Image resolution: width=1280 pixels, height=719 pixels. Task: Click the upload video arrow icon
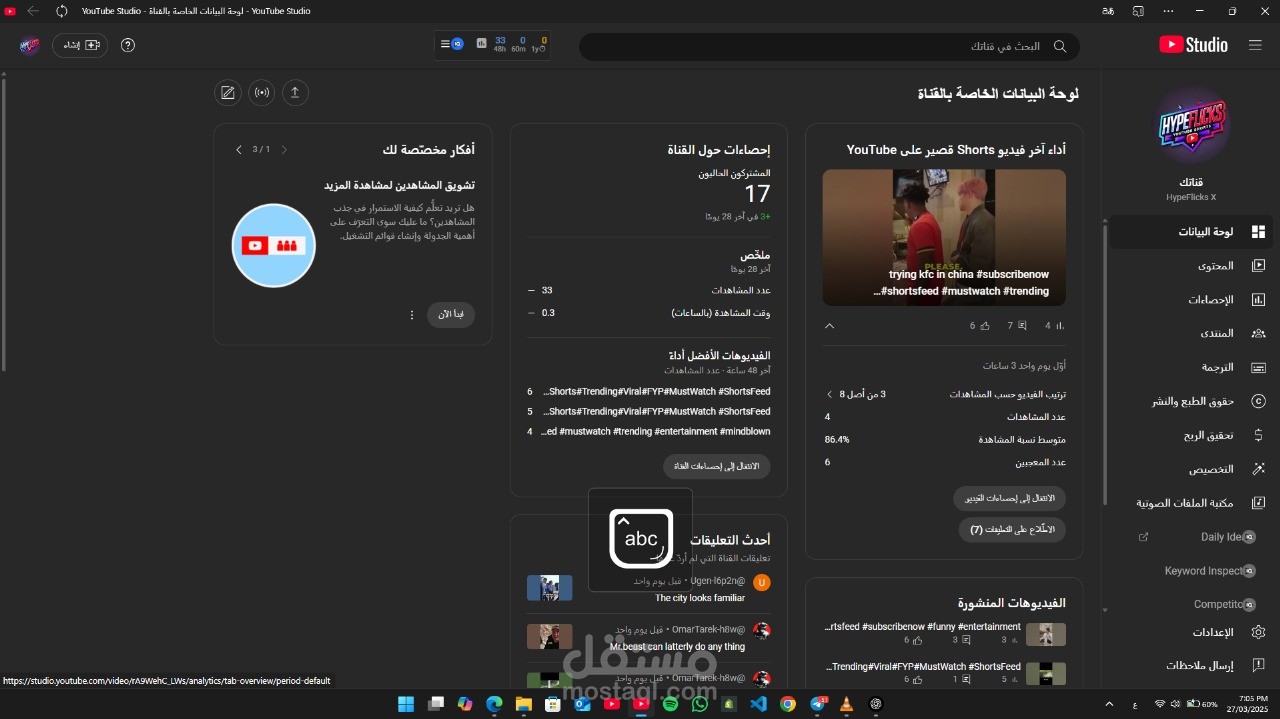click(294, 93)
